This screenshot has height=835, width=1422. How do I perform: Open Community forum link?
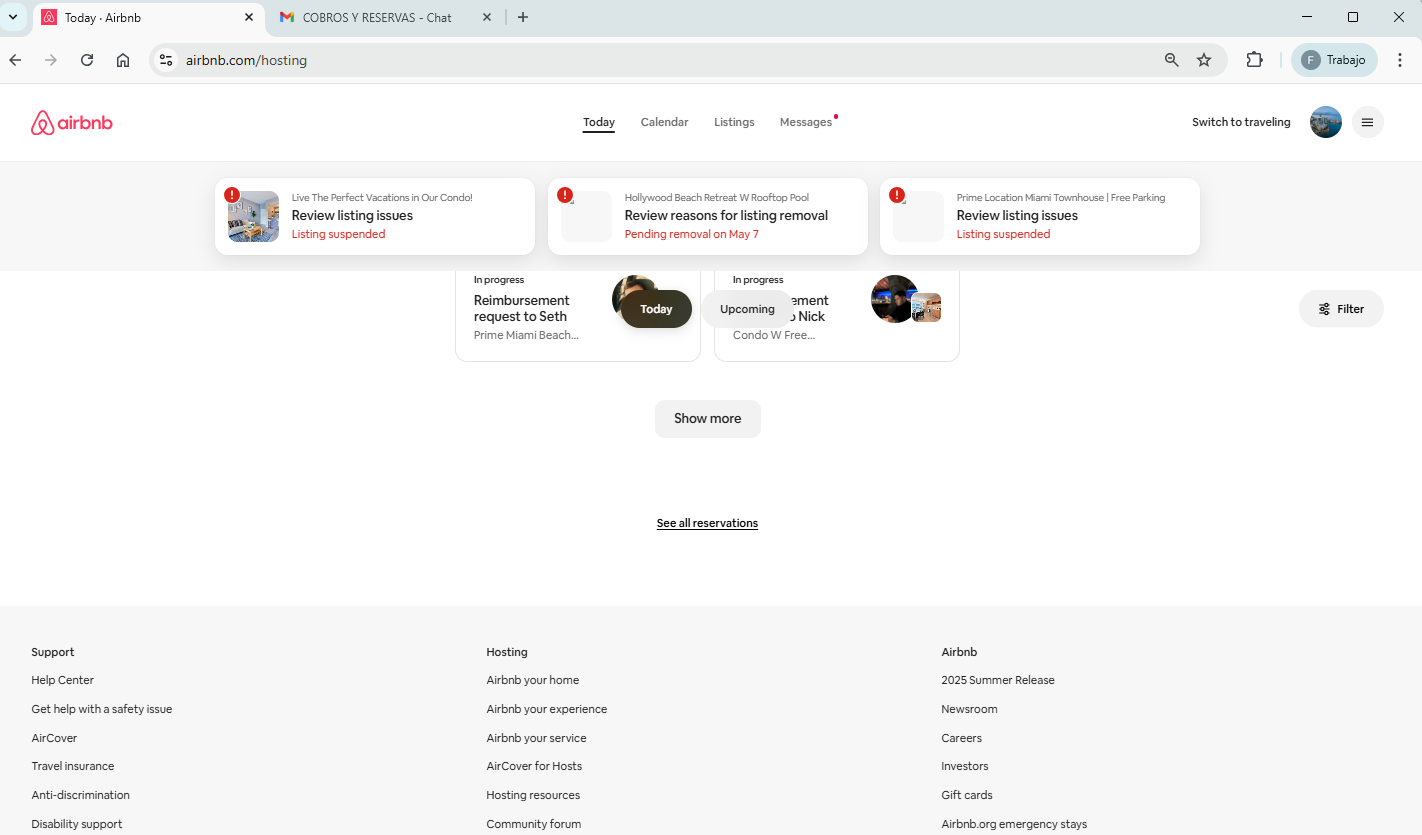(x=534, y=824)
